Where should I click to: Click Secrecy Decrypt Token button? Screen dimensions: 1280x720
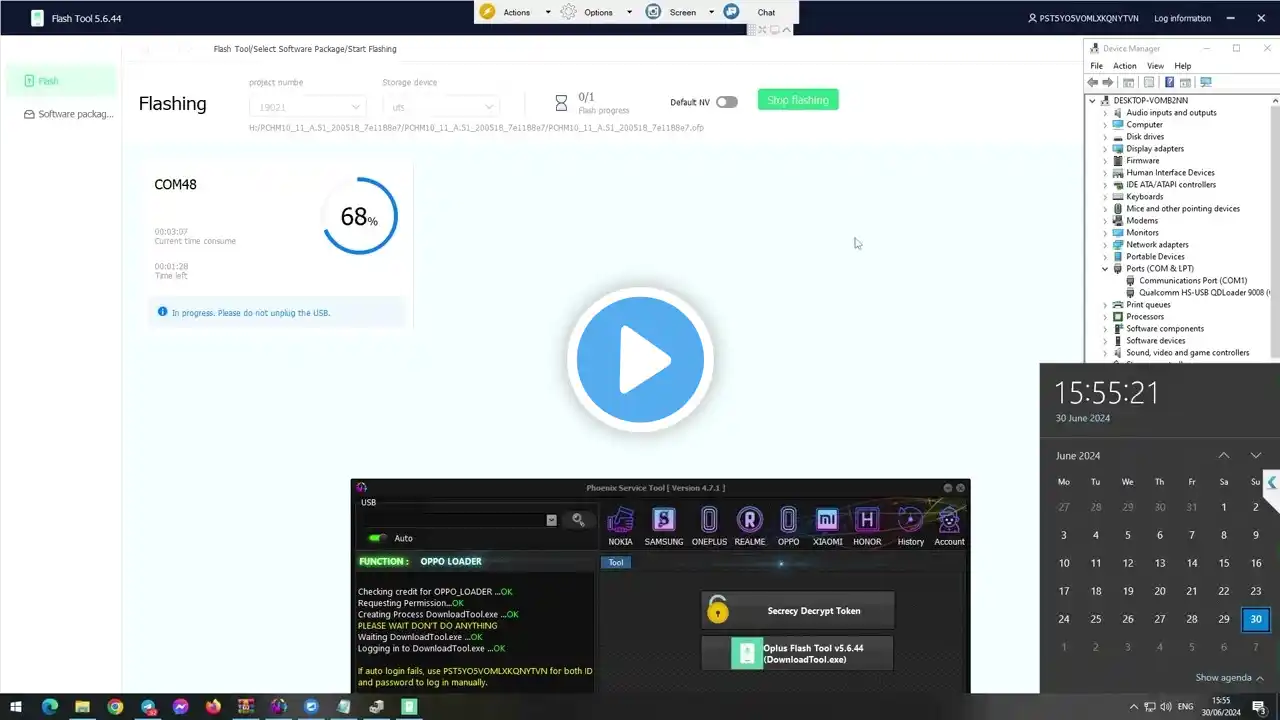coord(798,610)
